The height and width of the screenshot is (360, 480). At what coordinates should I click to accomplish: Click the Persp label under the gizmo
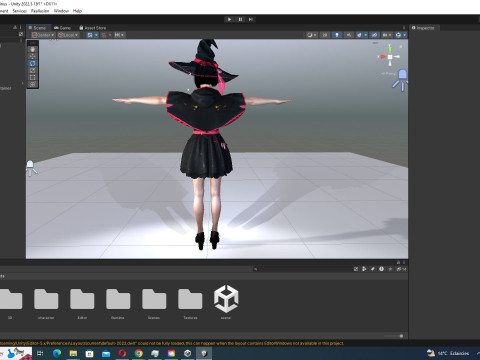pos(389,73)
